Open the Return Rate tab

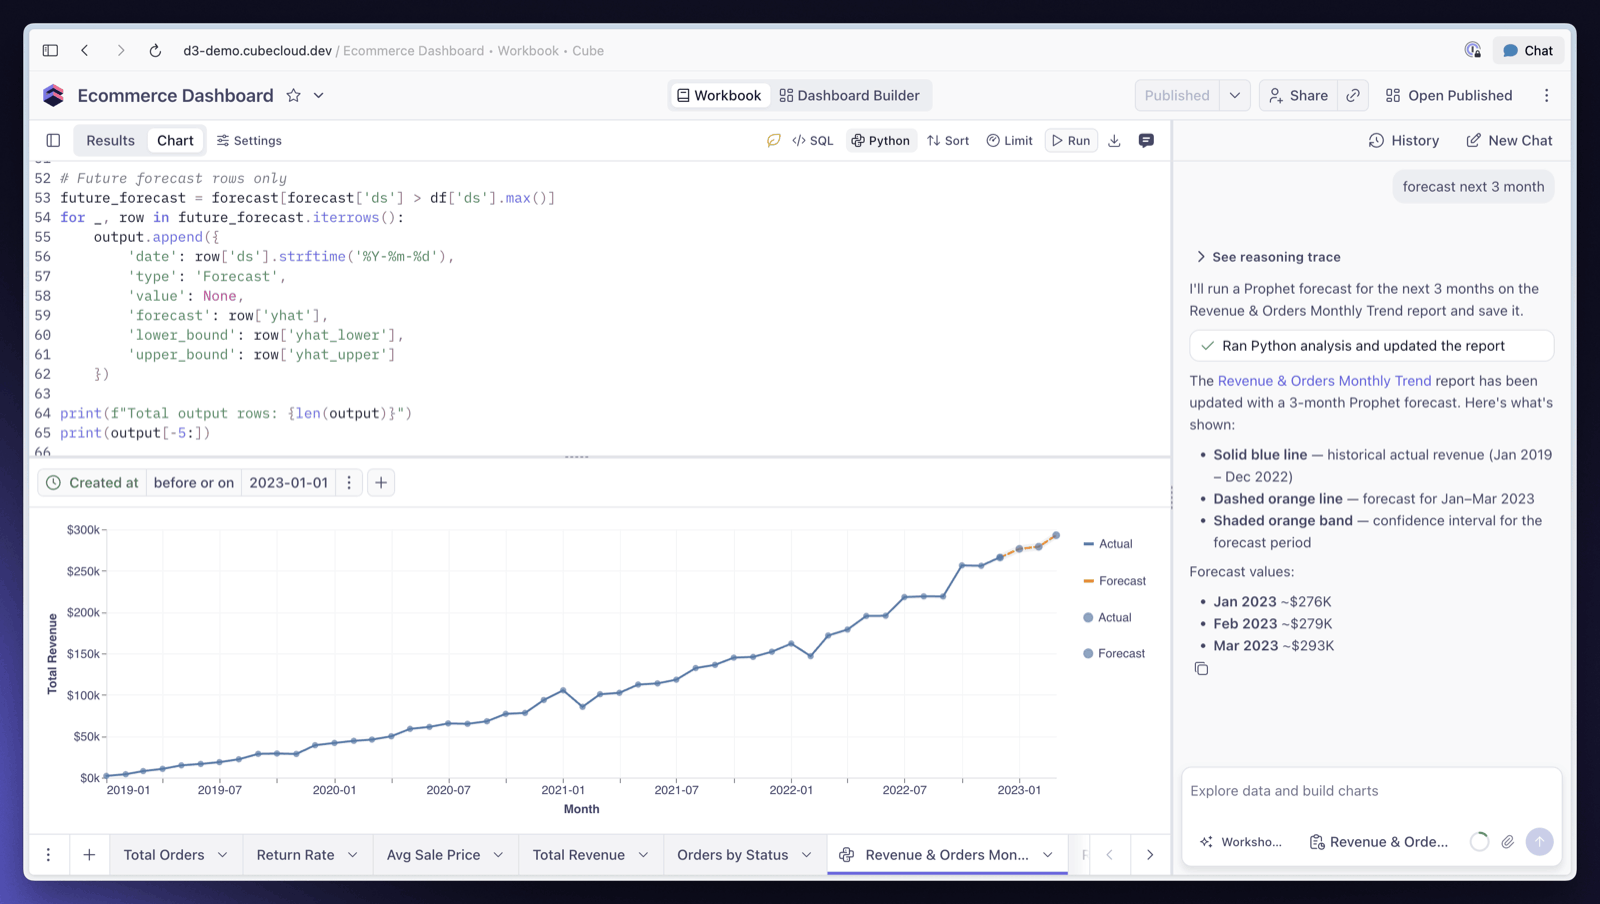(x=295, y=855)
